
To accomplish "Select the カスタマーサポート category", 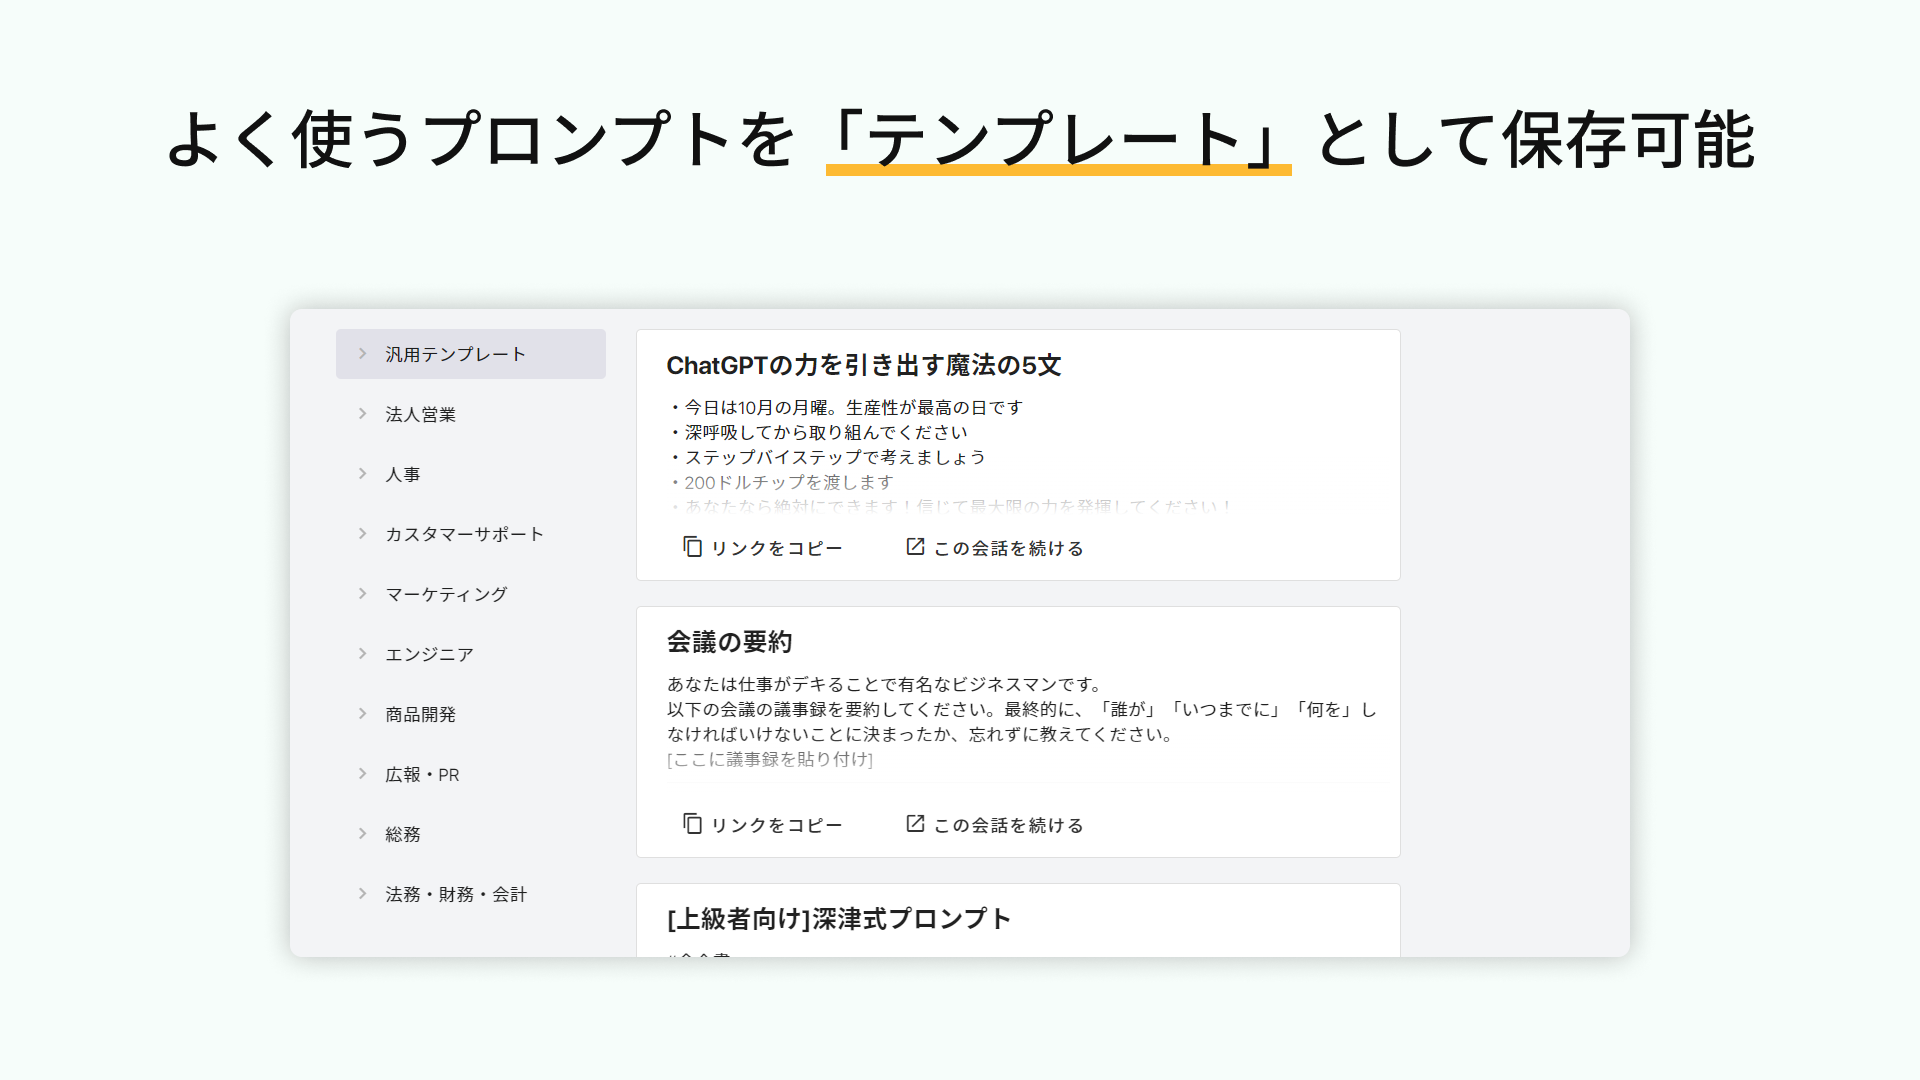I will [x=464, y=533].
